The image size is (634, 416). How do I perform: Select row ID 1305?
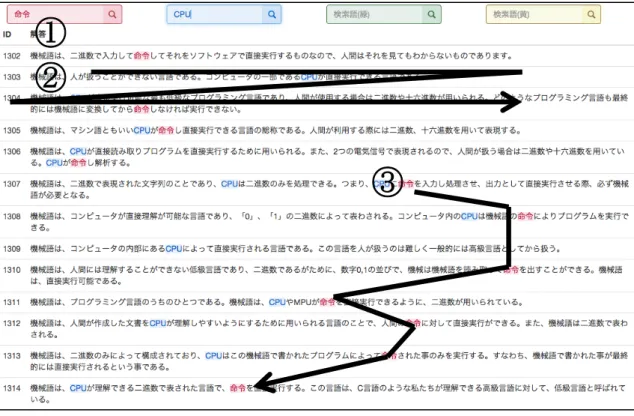click(x=11, y=130)
